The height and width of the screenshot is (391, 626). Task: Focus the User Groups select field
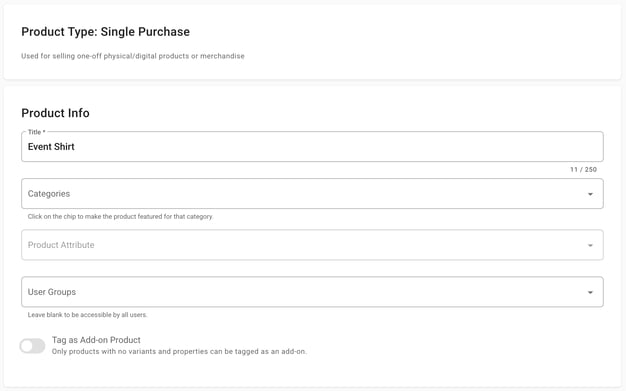(312, 292)
